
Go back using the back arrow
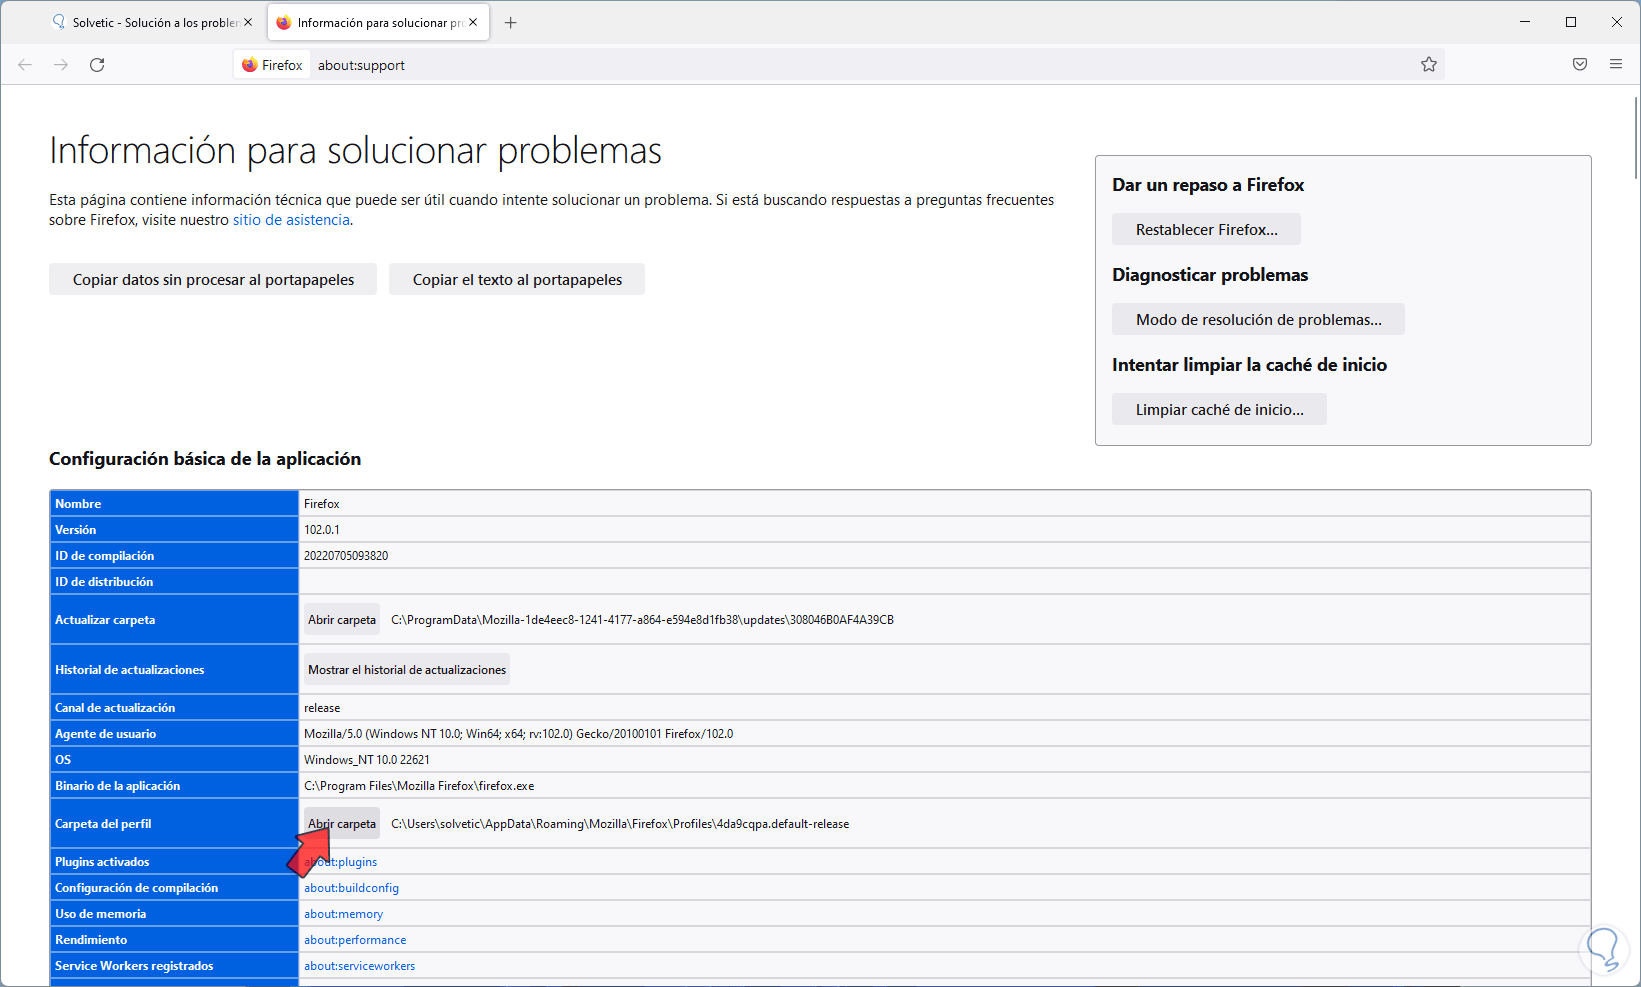pos(25,65)
